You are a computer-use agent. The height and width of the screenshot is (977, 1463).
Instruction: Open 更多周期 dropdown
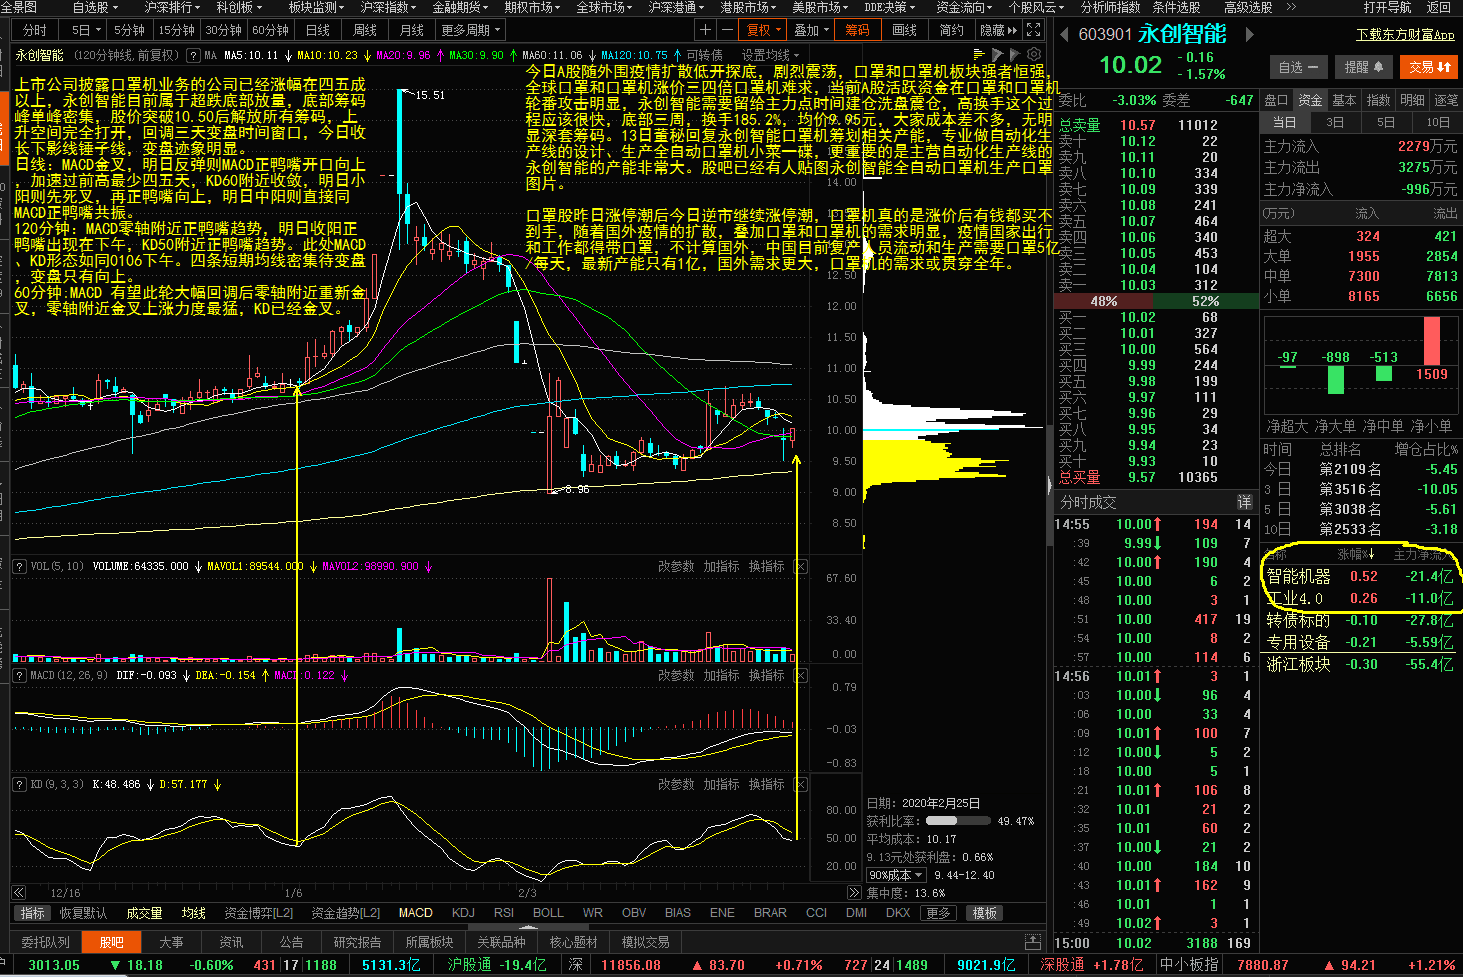click(471, 30)
